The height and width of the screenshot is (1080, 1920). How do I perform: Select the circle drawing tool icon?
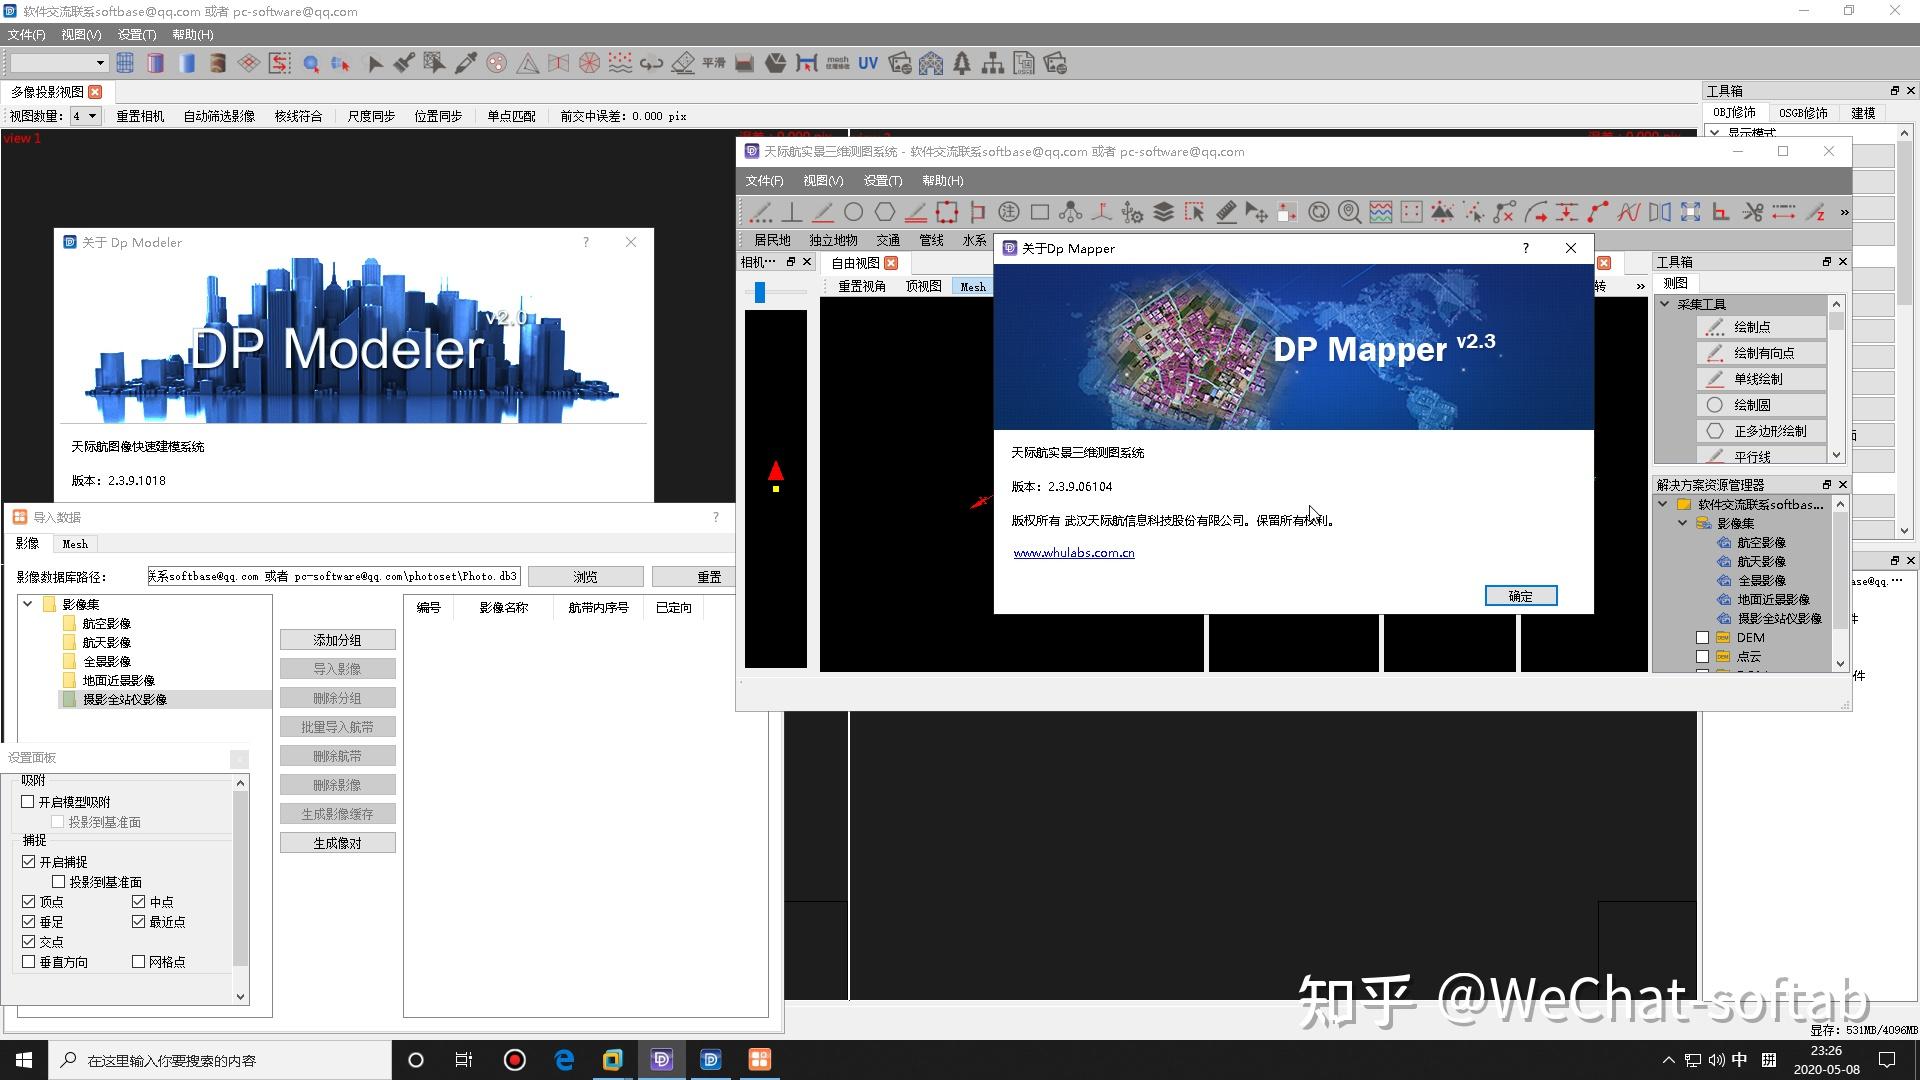(x=853, y=212)
